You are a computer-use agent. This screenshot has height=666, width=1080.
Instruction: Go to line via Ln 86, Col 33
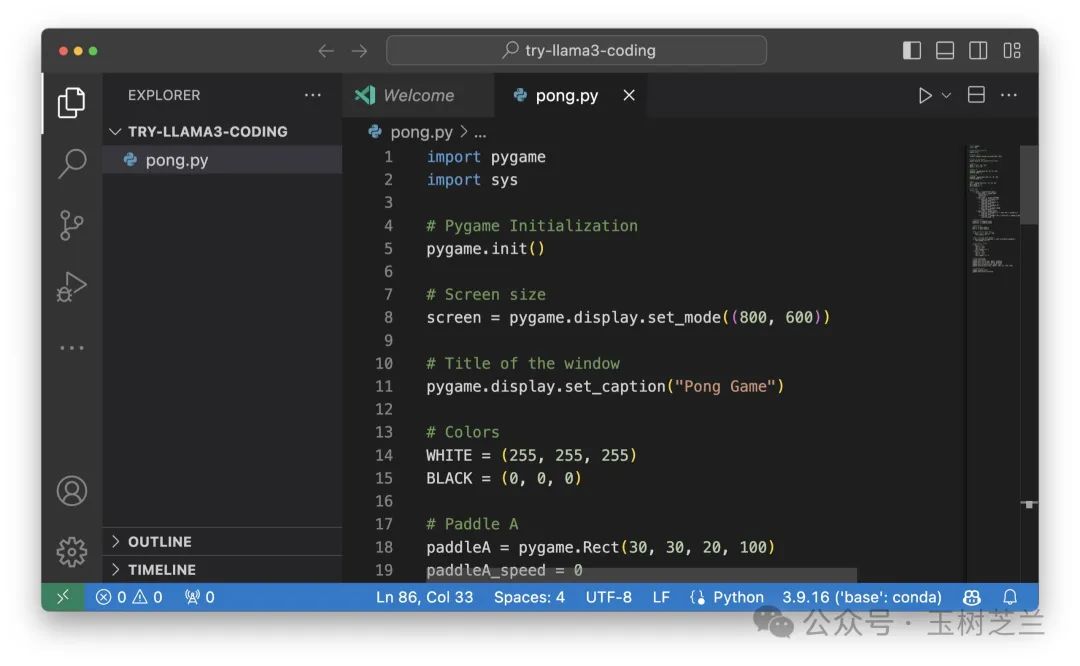pyautogui.click(x=424, y=597)
